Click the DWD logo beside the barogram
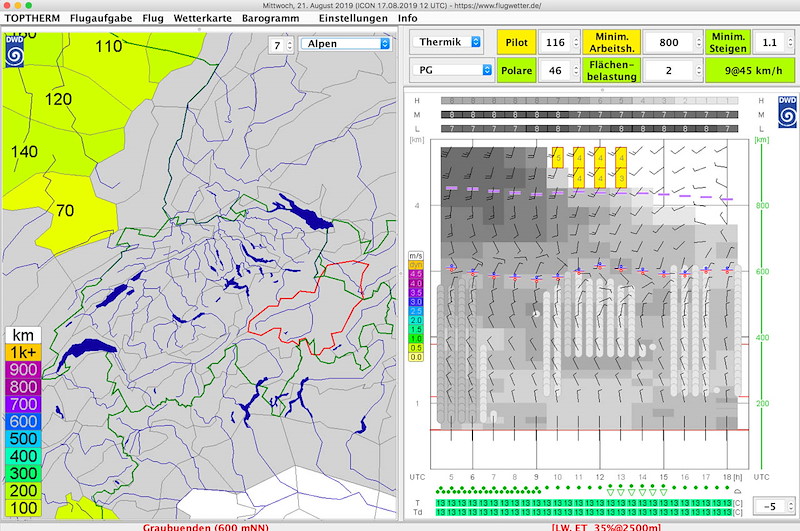The width and height of the screenshot is (800, 531). [x=787, y=112]
